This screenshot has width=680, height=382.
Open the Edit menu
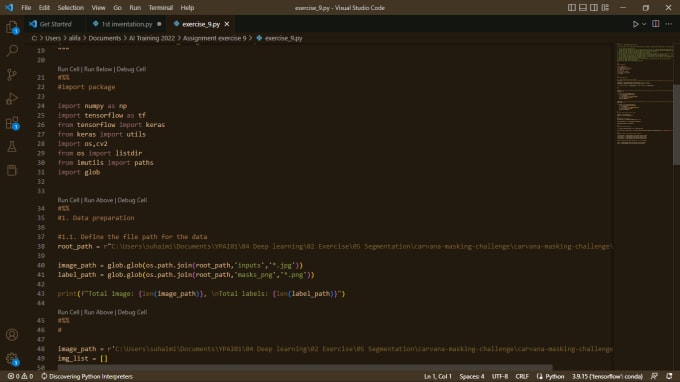coord(44,8)
